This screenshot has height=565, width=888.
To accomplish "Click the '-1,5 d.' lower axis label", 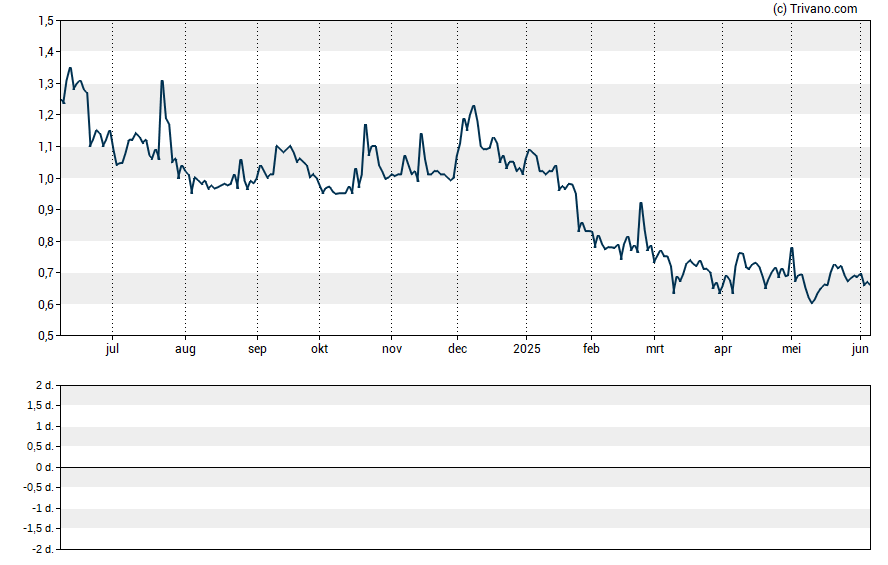I will click(x=39, y=528).
